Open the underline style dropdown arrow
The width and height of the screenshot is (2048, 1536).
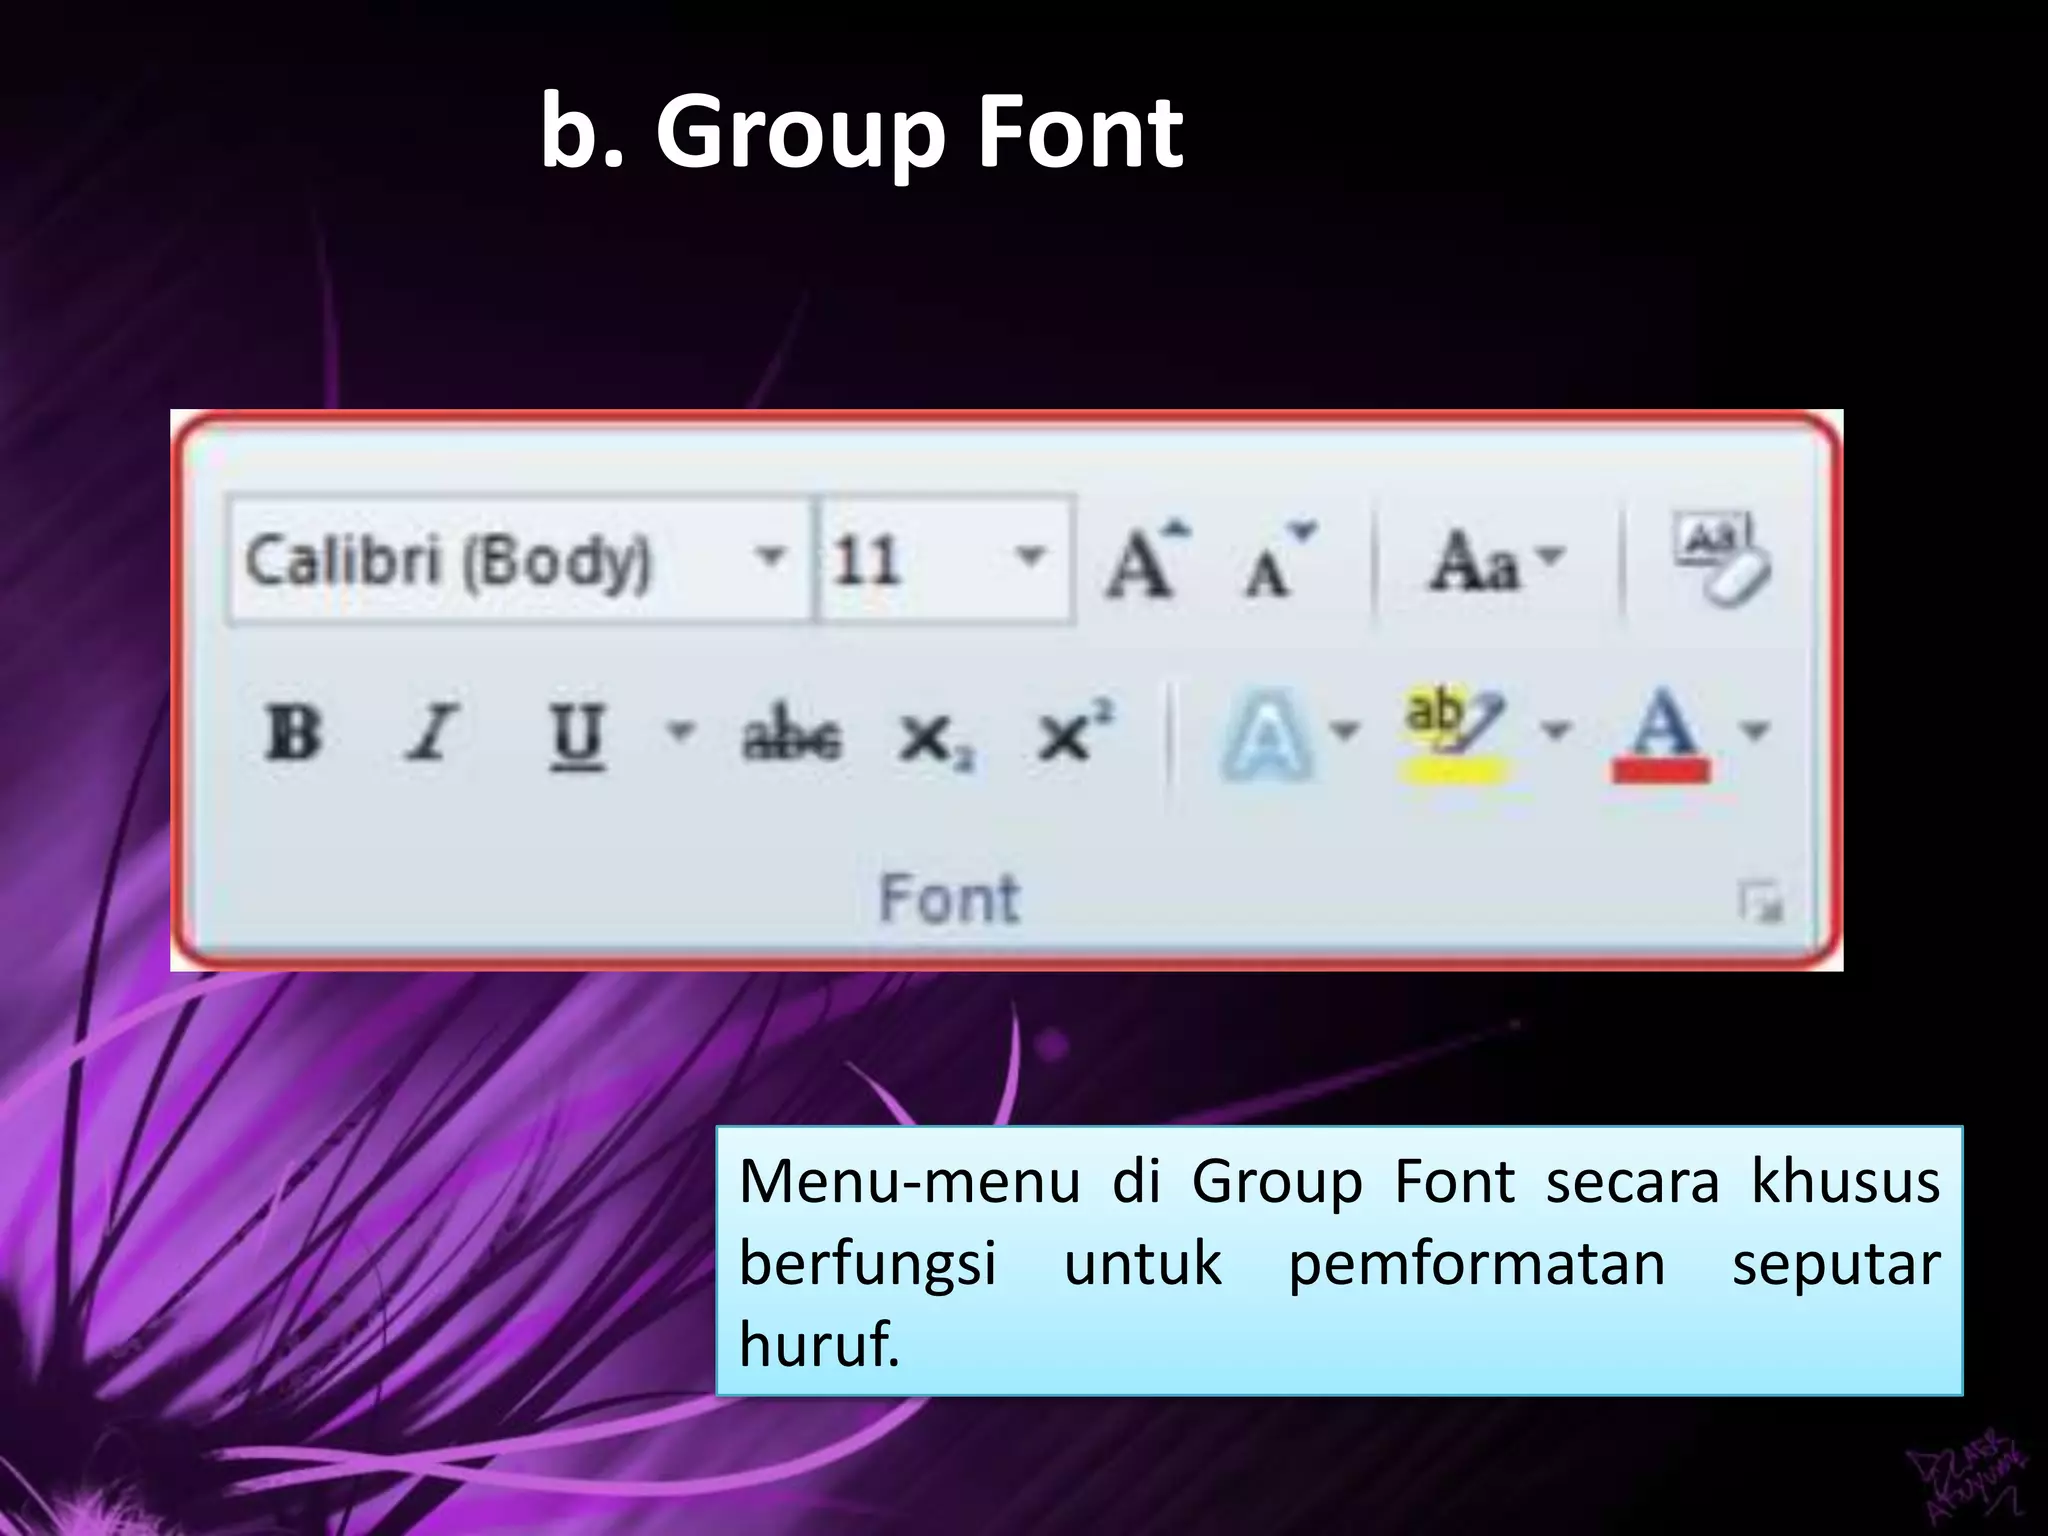point(680,731)
